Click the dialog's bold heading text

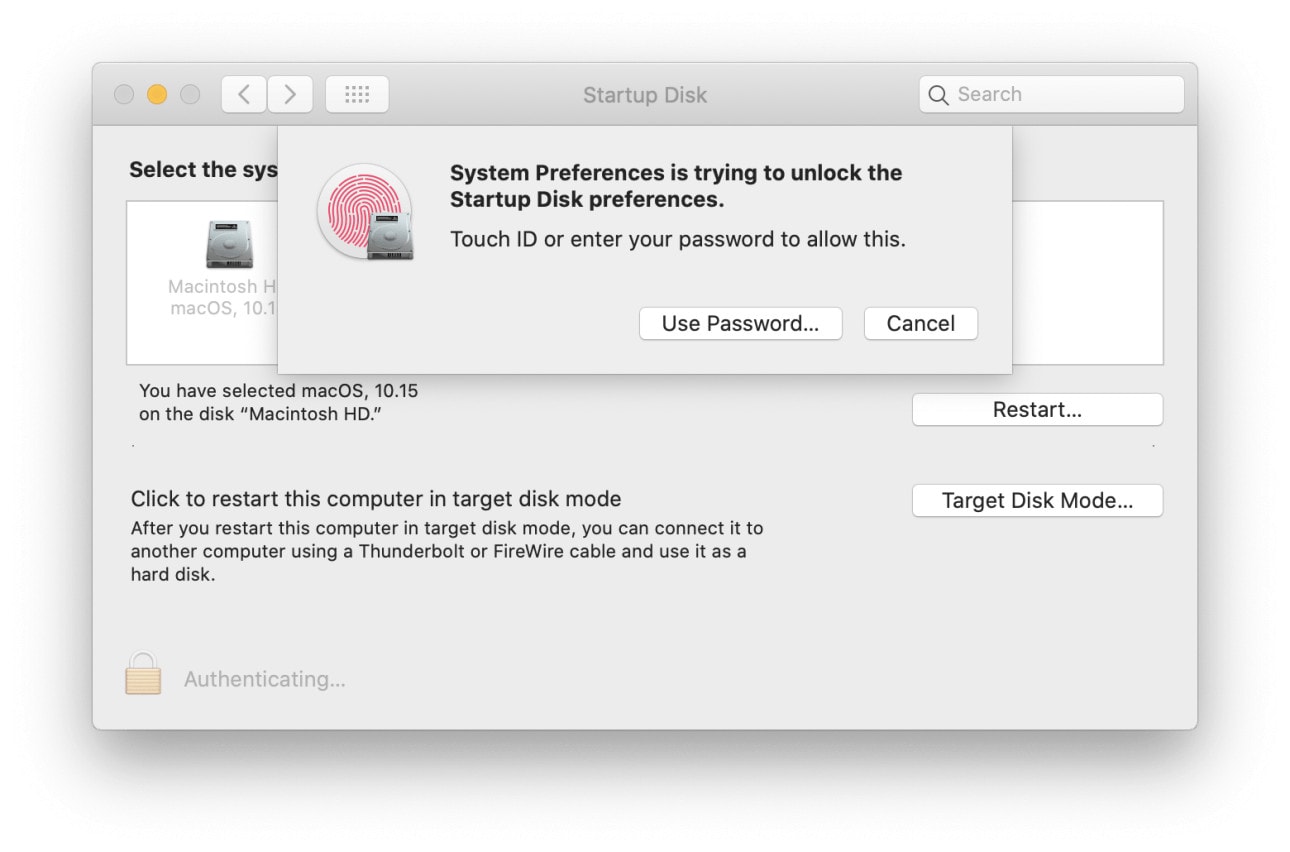click(676, 186)
